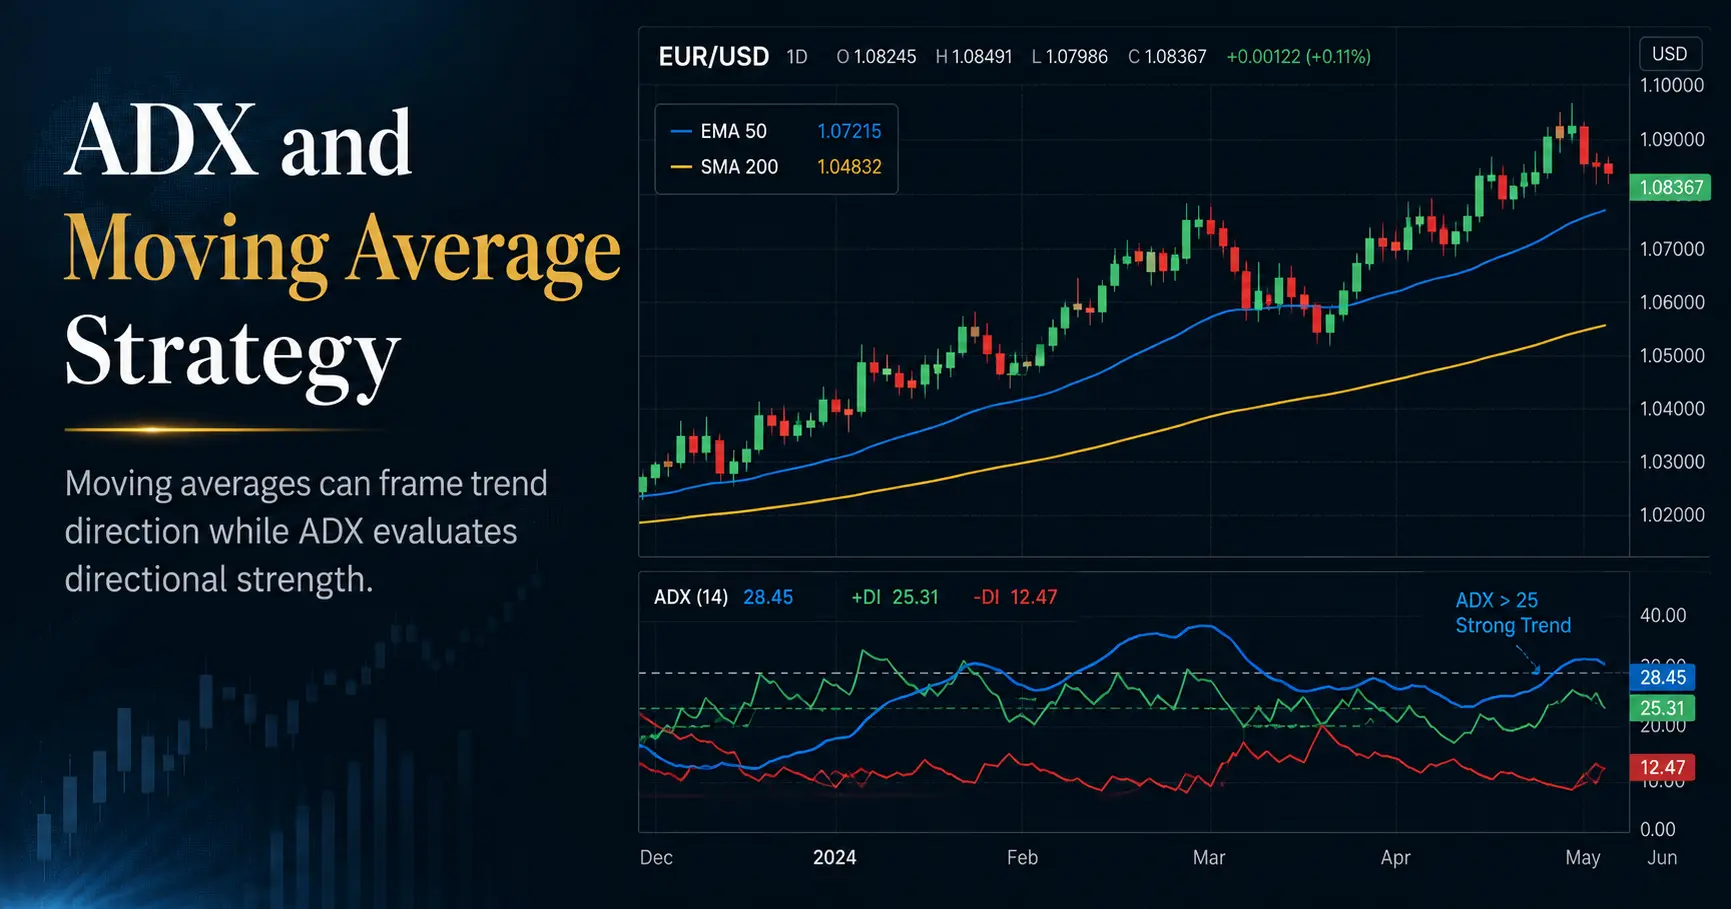Click the open price O 1.08245

pyautogui.click(x=876, y=57)
